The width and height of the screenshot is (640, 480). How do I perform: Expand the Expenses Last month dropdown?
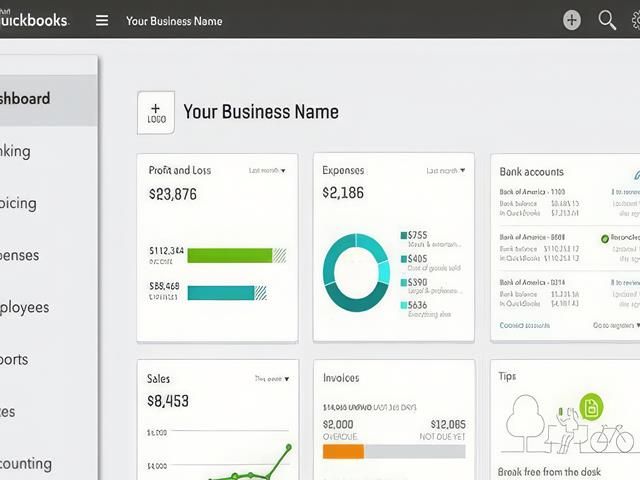pos(445,171)
